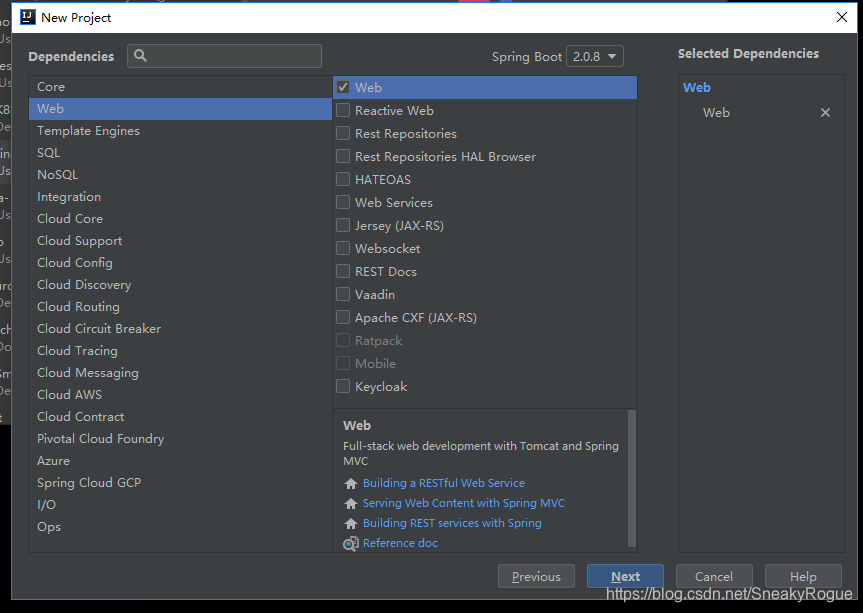Choose the Cloud Tracing category
The image size is (863, 613).
[x=180, y=351]
